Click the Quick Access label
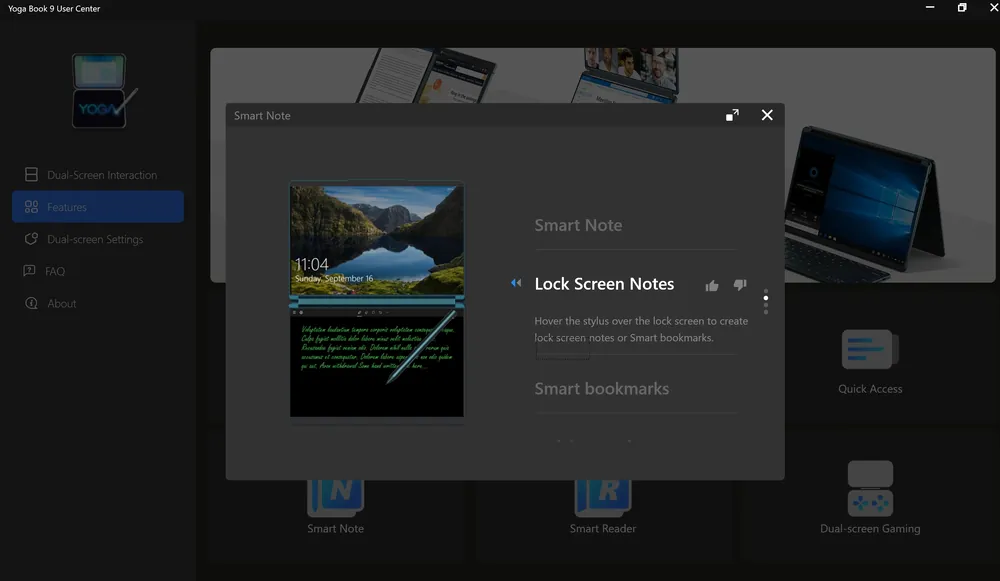 (x=870, y=389)
